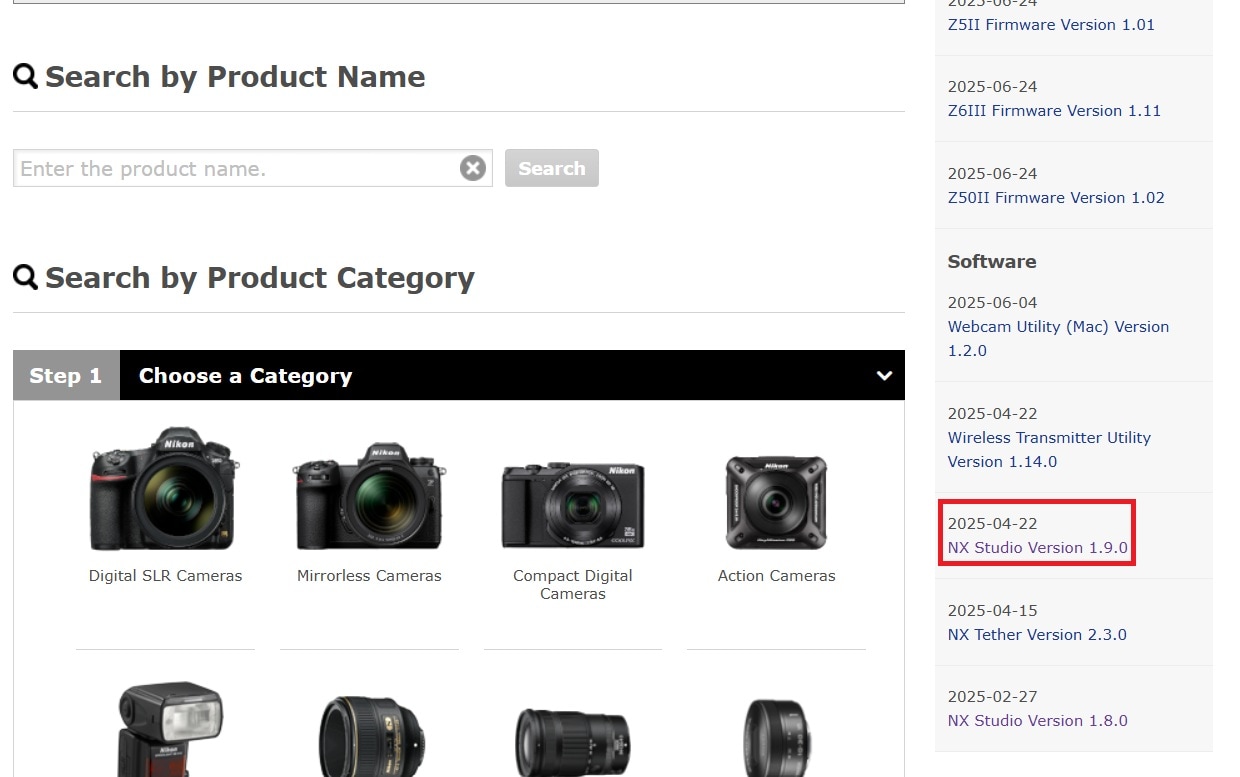The height and width of the screenshot is (777, 1240).
Task: Open NX Tether Version 2.3.0 link
Action: click(1037, 635)
